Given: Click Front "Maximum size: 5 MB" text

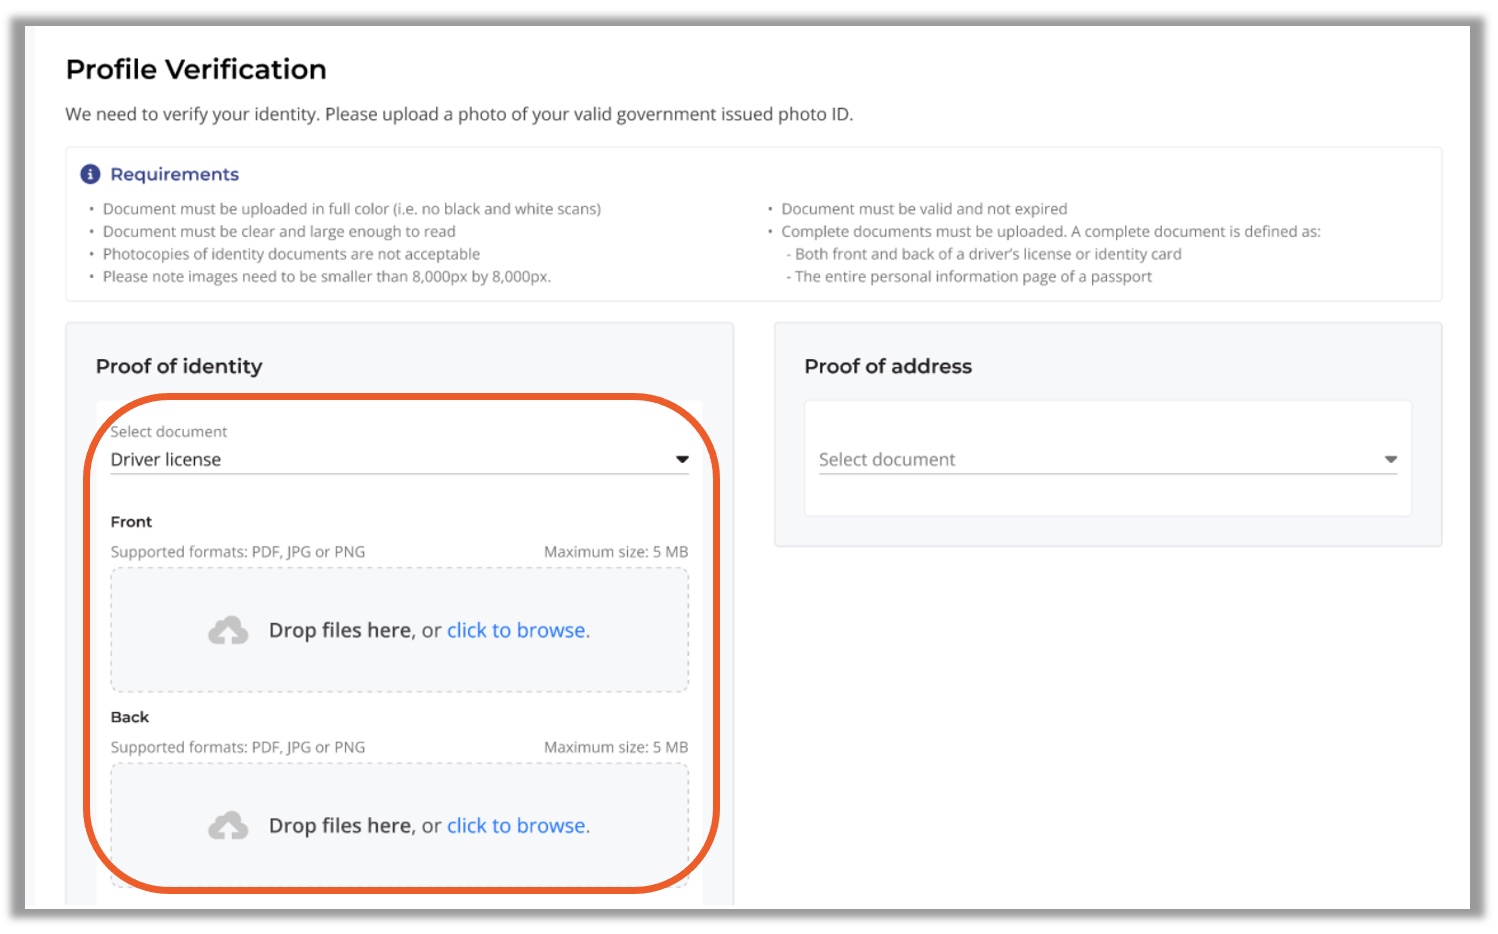Looking at the screenshot, I should tap(616, 552).
